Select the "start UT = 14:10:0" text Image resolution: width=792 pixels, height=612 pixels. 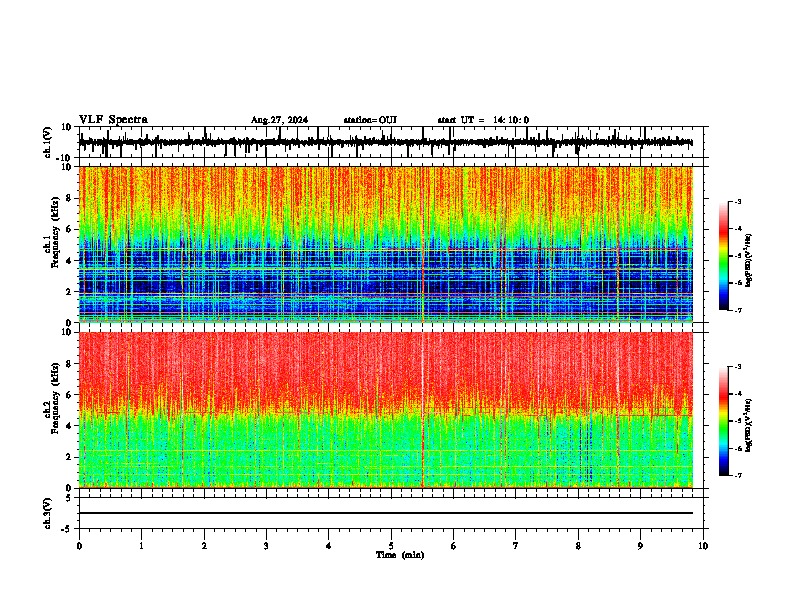click(x=483, y=120)
